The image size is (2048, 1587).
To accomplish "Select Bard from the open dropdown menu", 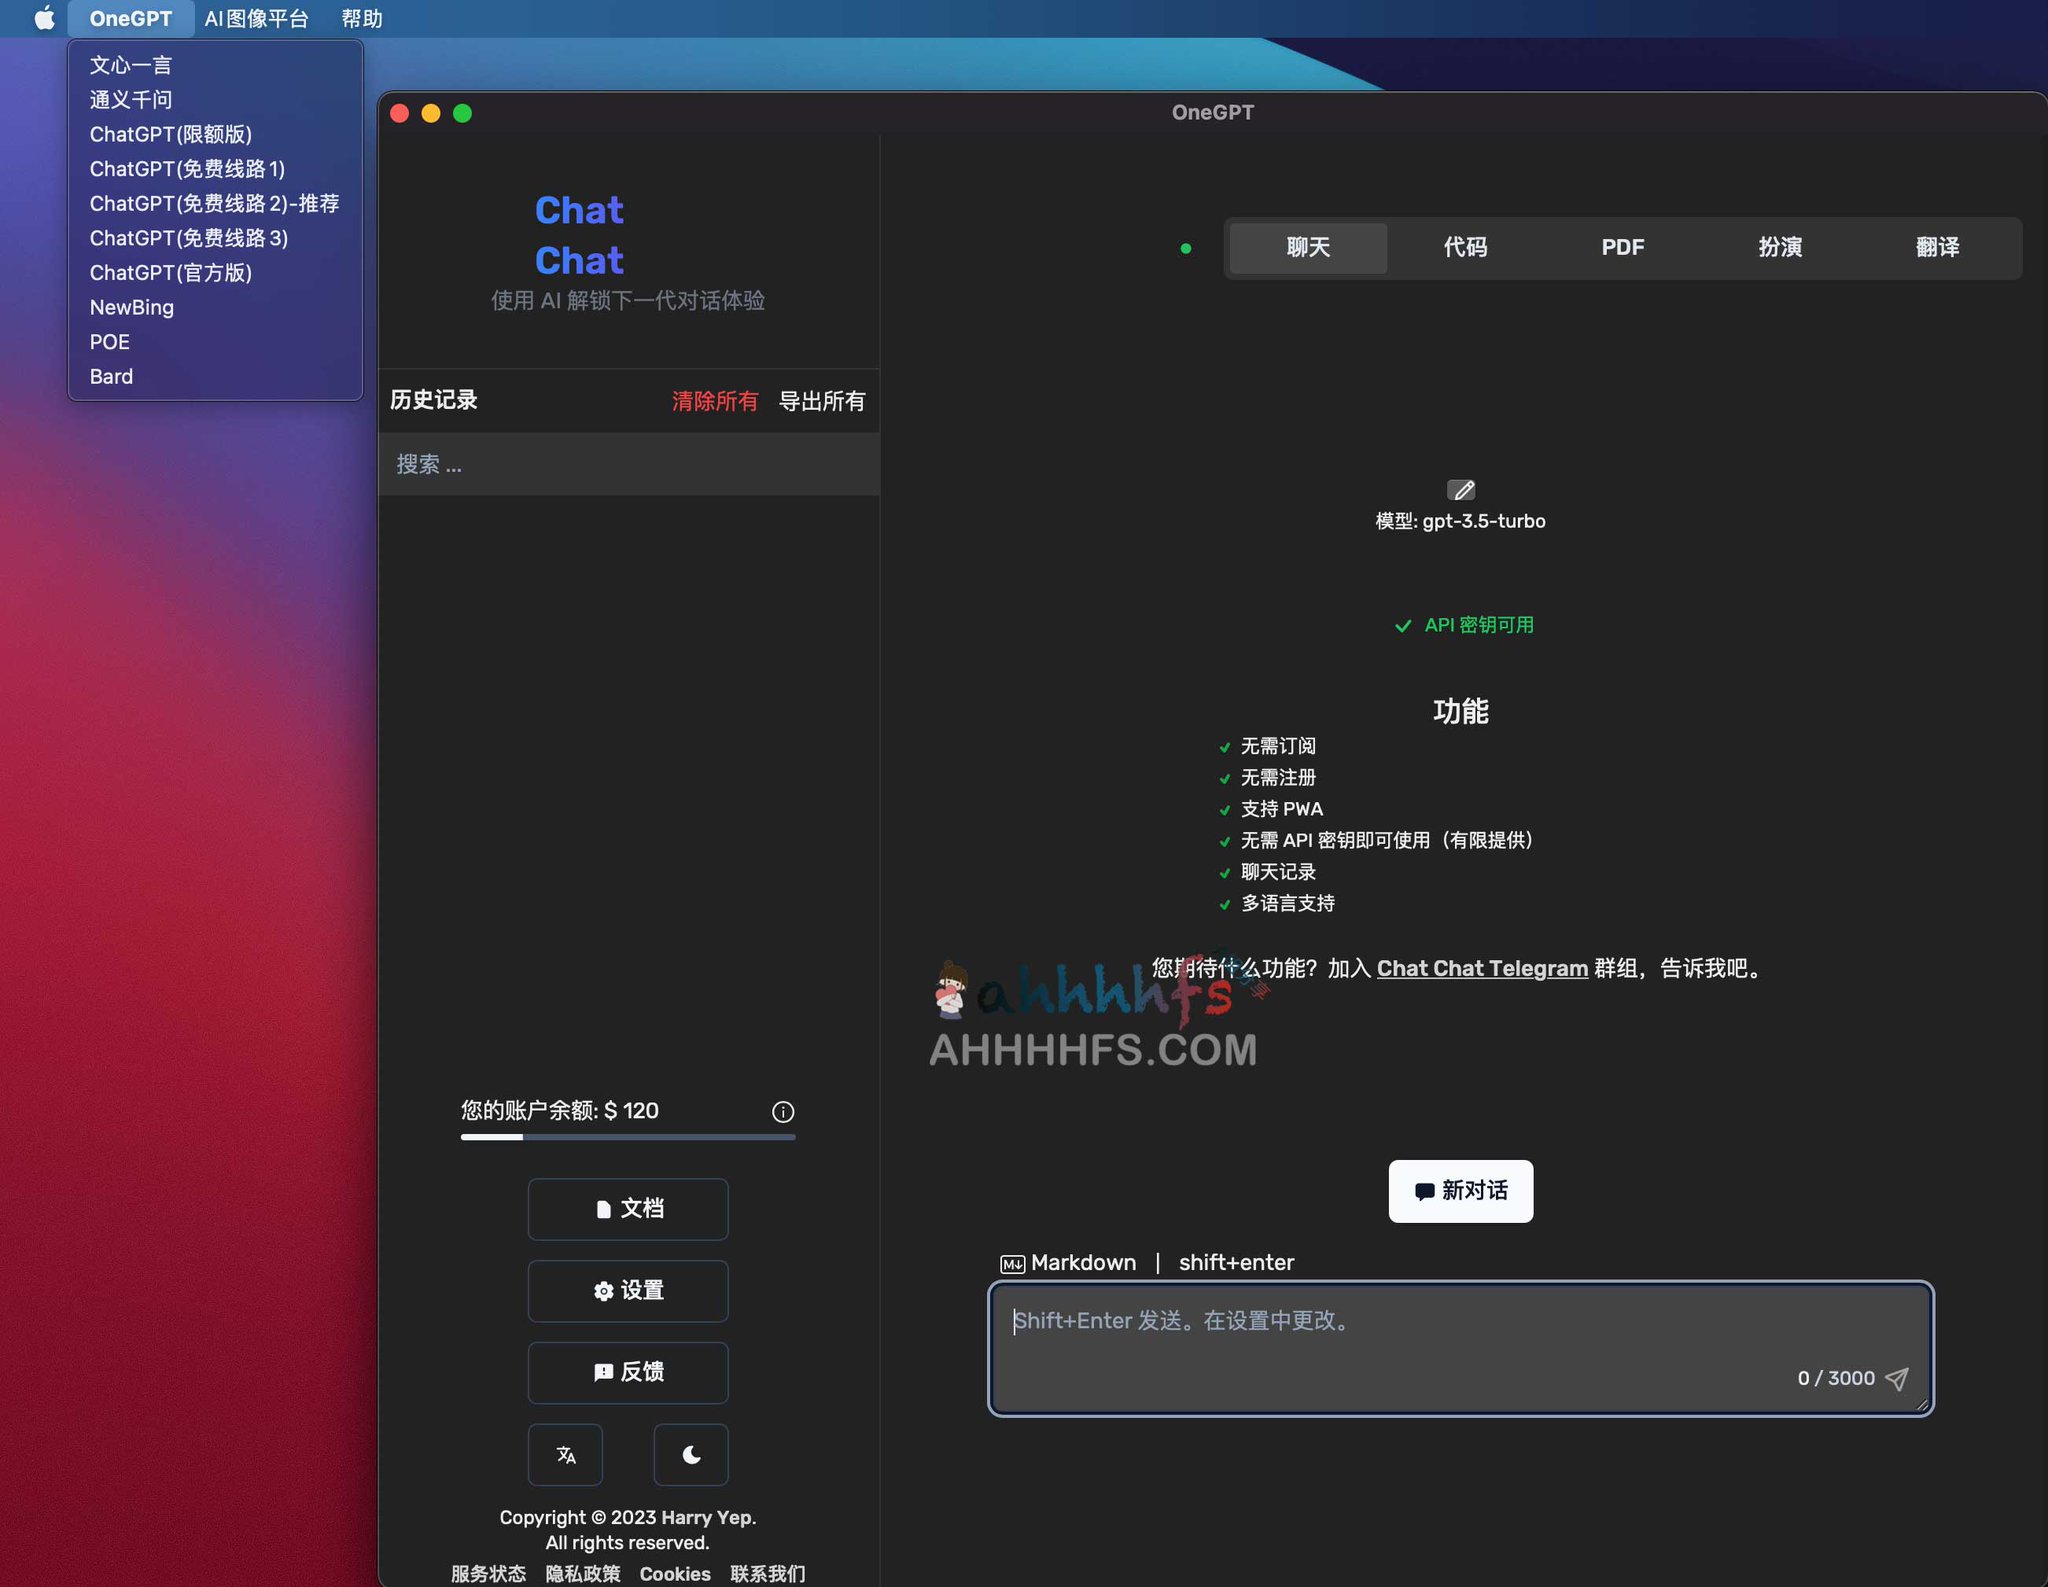I will [x=111, y=376].
